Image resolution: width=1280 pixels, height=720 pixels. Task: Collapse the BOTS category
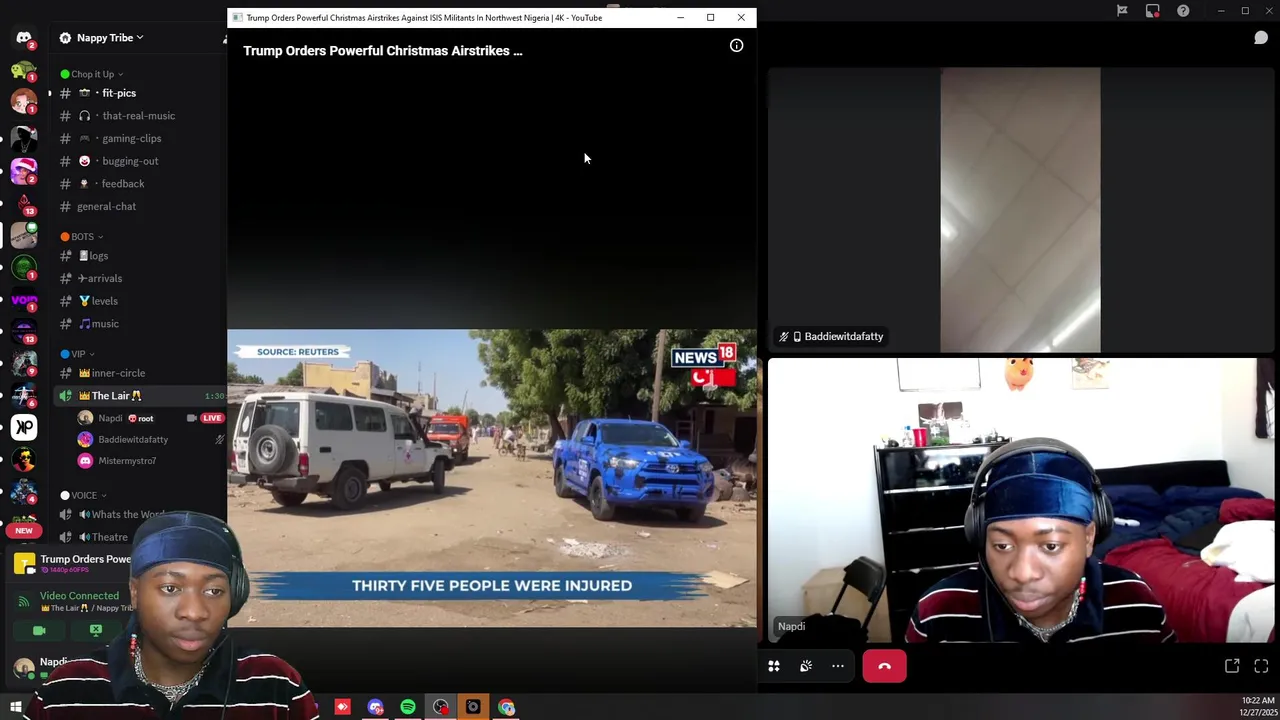point(82,237)
